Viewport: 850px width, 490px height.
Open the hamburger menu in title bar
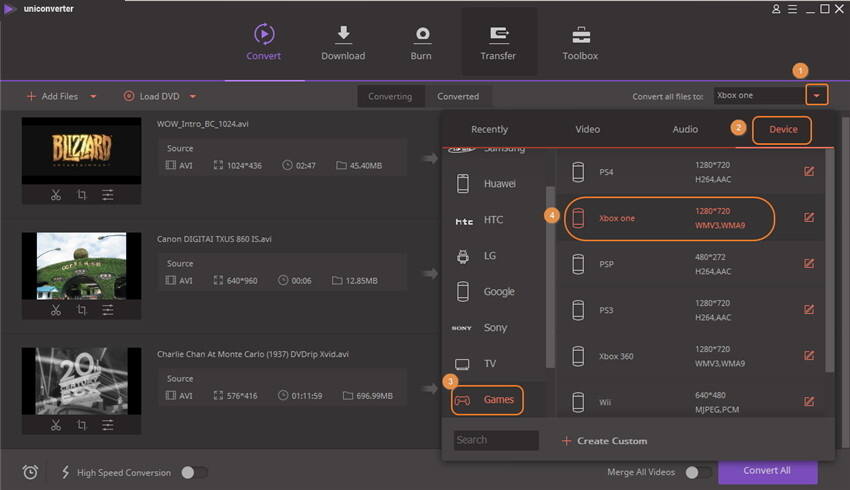(x=793, y=9)
